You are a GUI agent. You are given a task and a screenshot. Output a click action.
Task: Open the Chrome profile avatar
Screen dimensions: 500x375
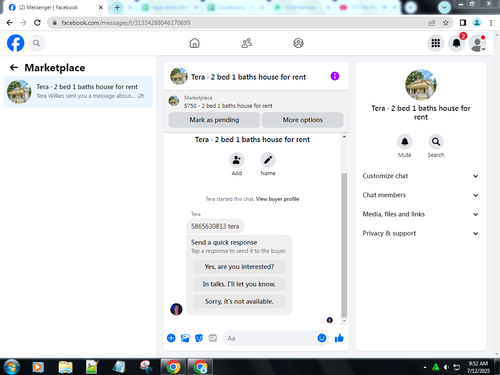point(477,23)
